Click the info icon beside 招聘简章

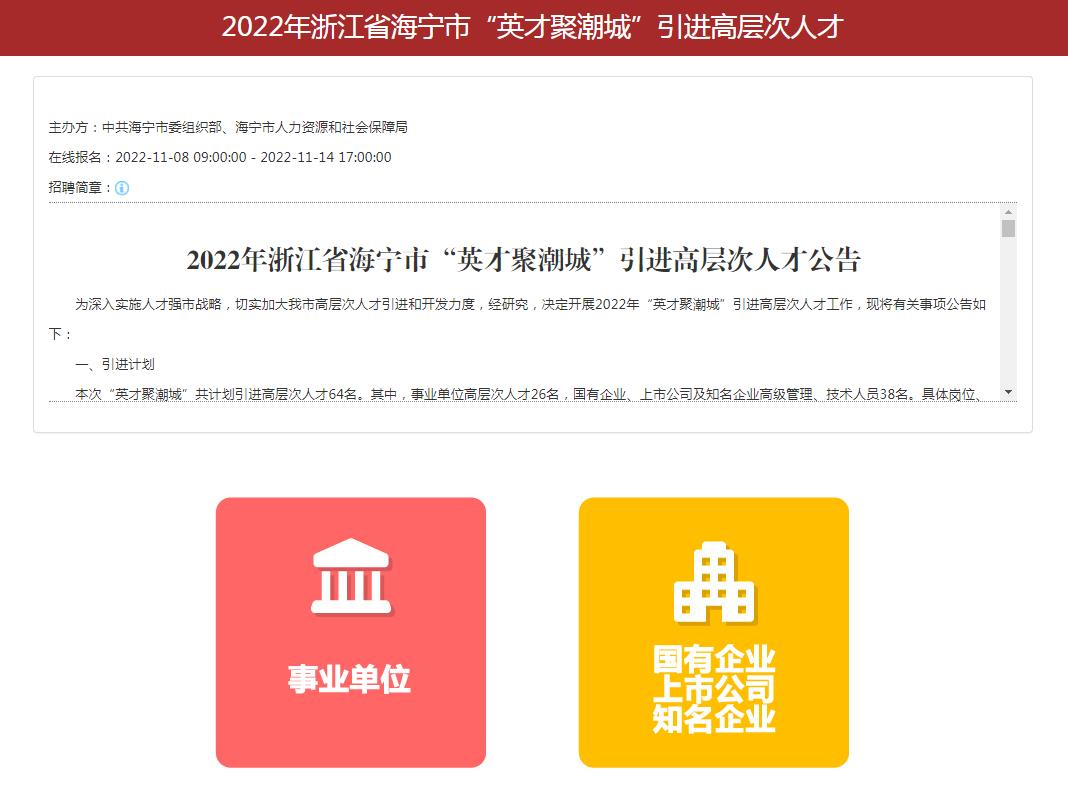(122, 188)
